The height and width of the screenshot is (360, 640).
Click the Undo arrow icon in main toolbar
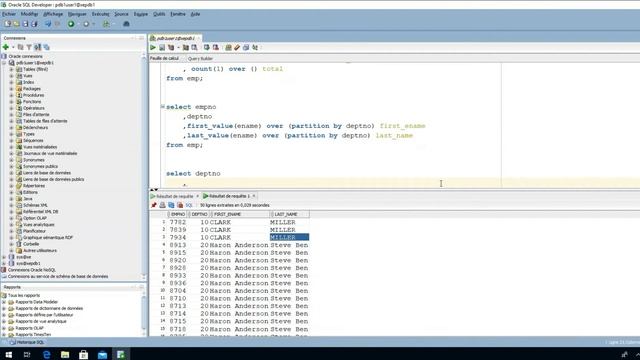point(48,24)
